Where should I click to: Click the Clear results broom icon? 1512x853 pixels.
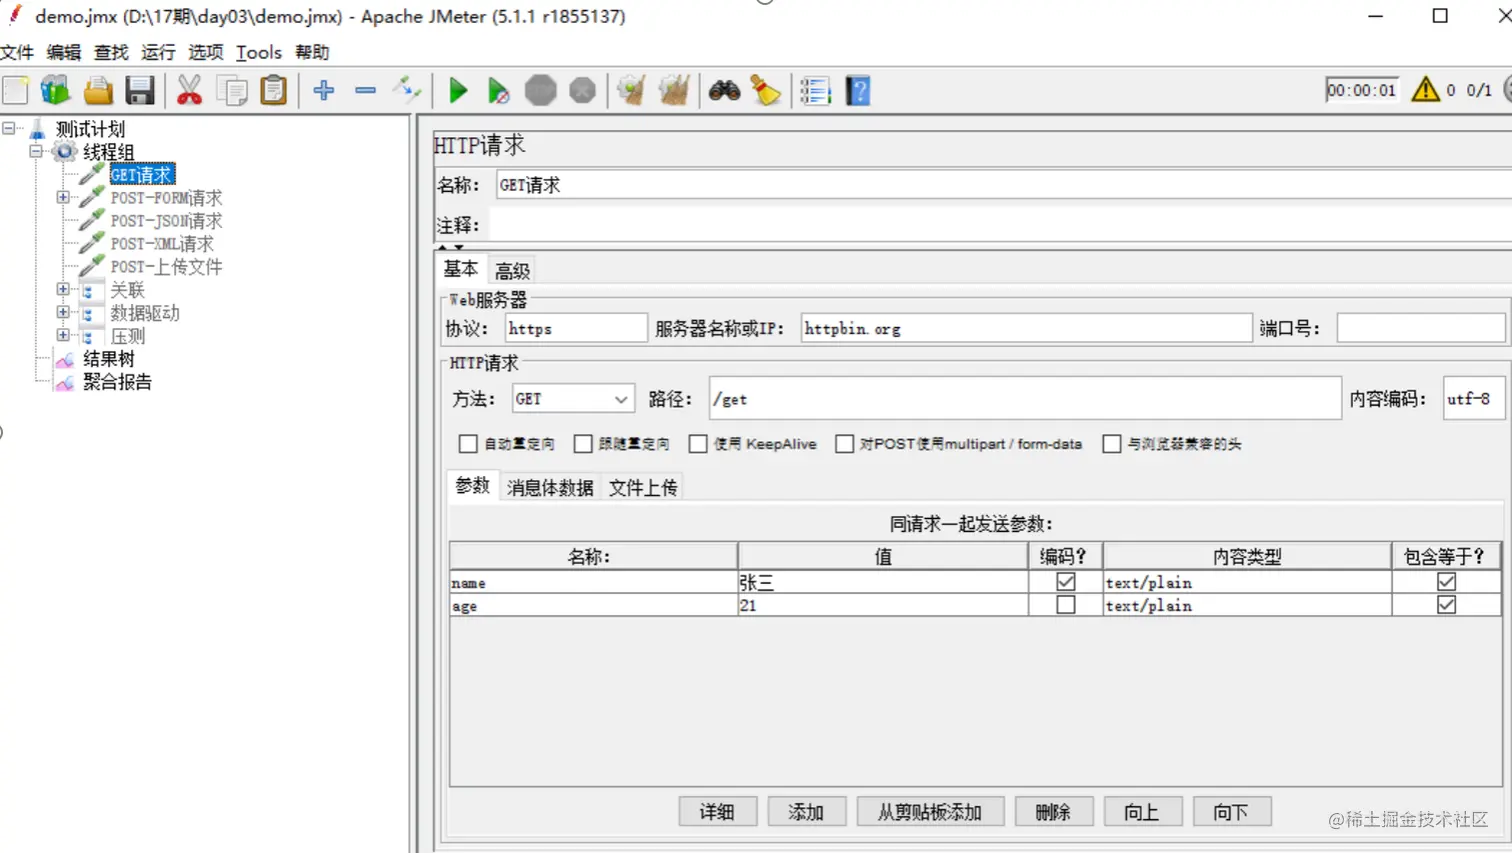click(632, 91)
